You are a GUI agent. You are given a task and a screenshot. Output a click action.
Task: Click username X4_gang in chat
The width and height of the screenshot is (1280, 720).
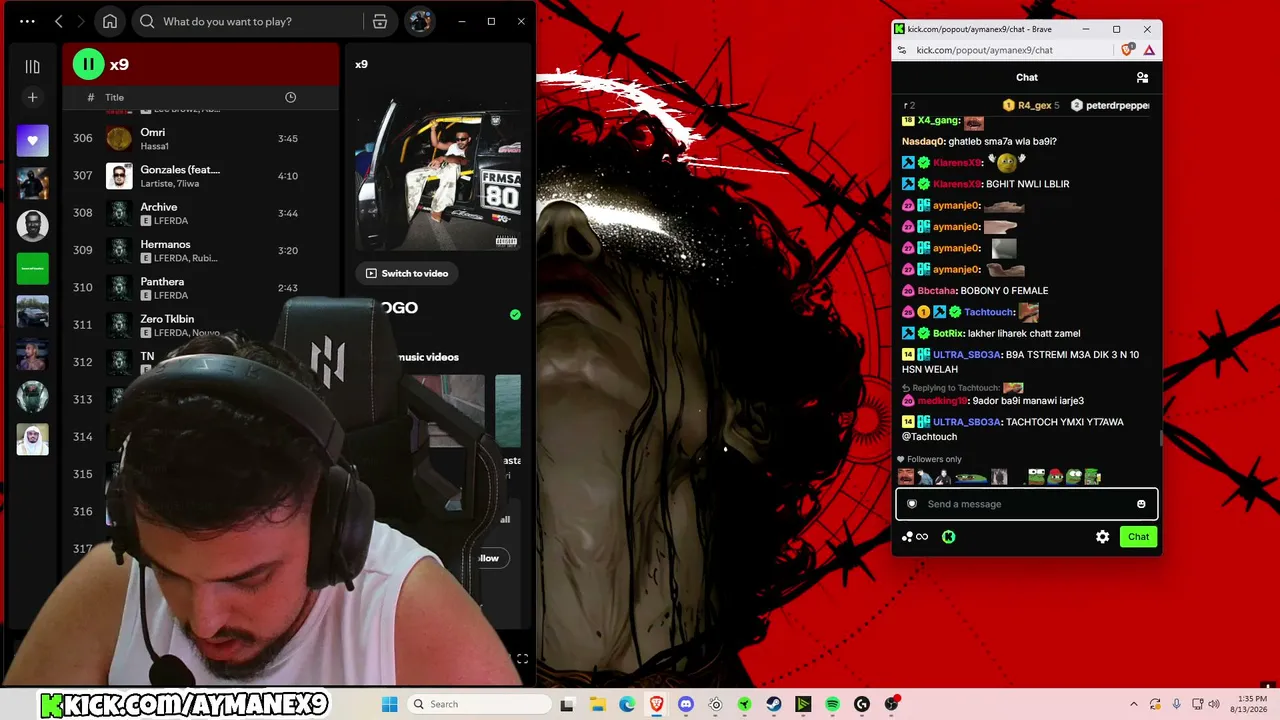939,120
